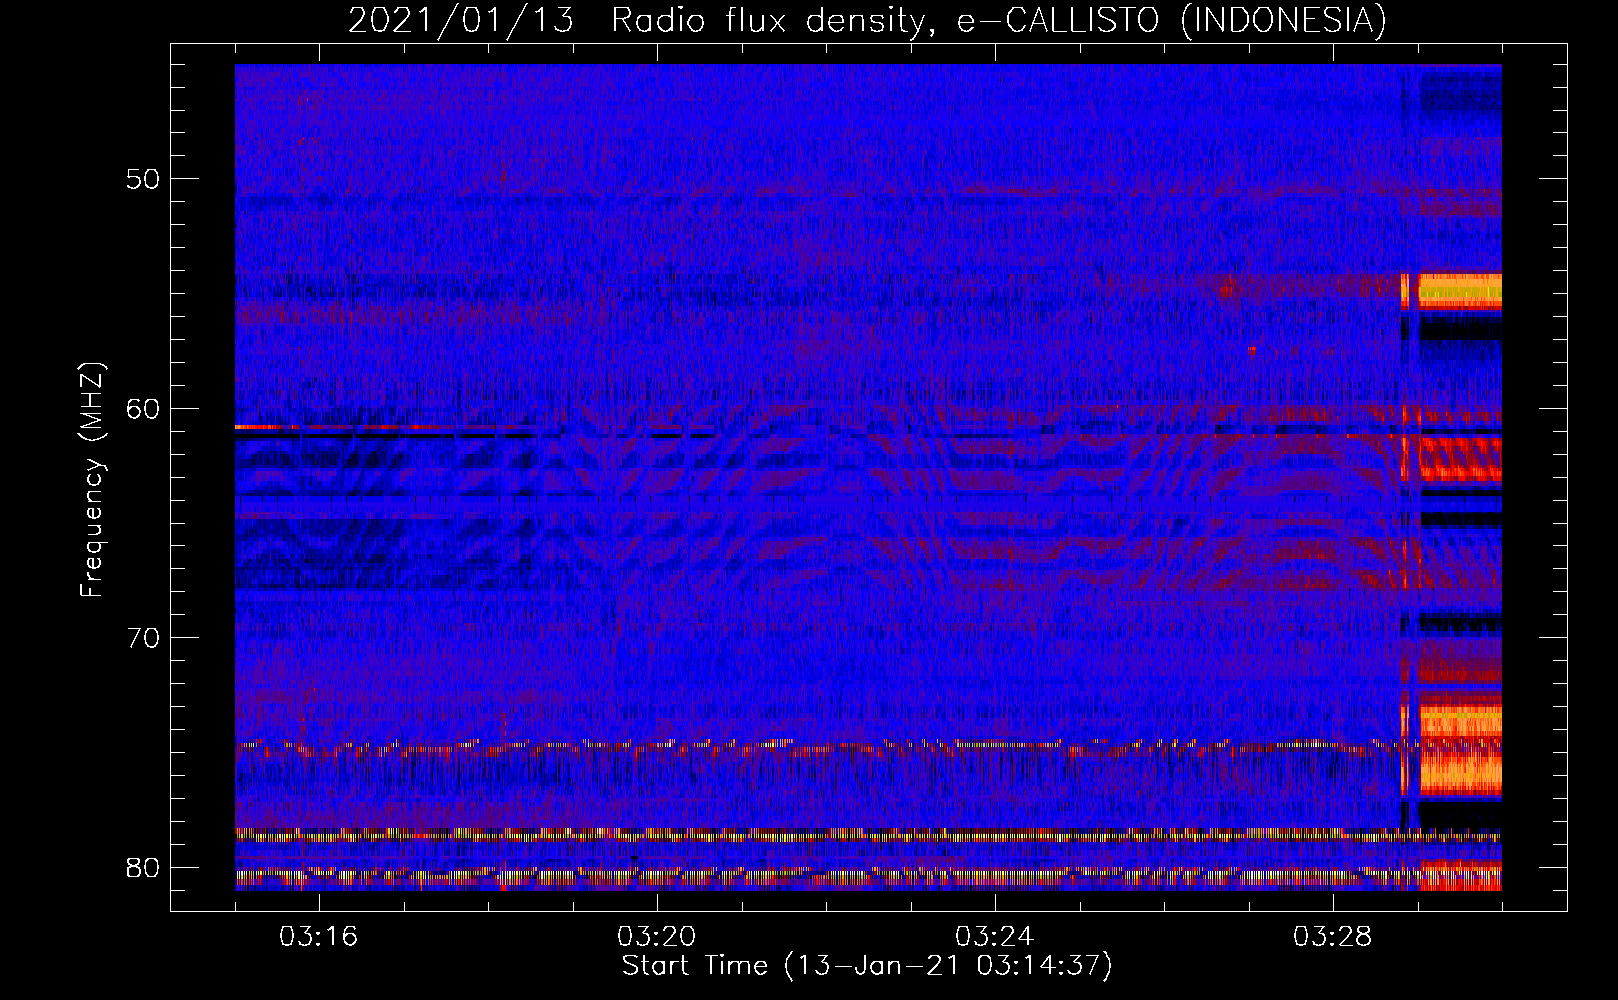
Task: Click the 03:28 time tick label
Action: (x=1332, y=937)
